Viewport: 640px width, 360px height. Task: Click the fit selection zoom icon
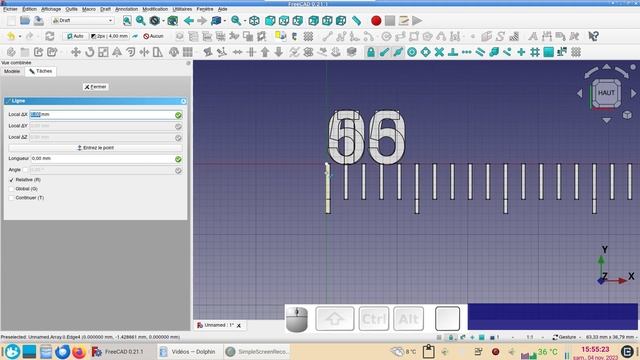140,20
